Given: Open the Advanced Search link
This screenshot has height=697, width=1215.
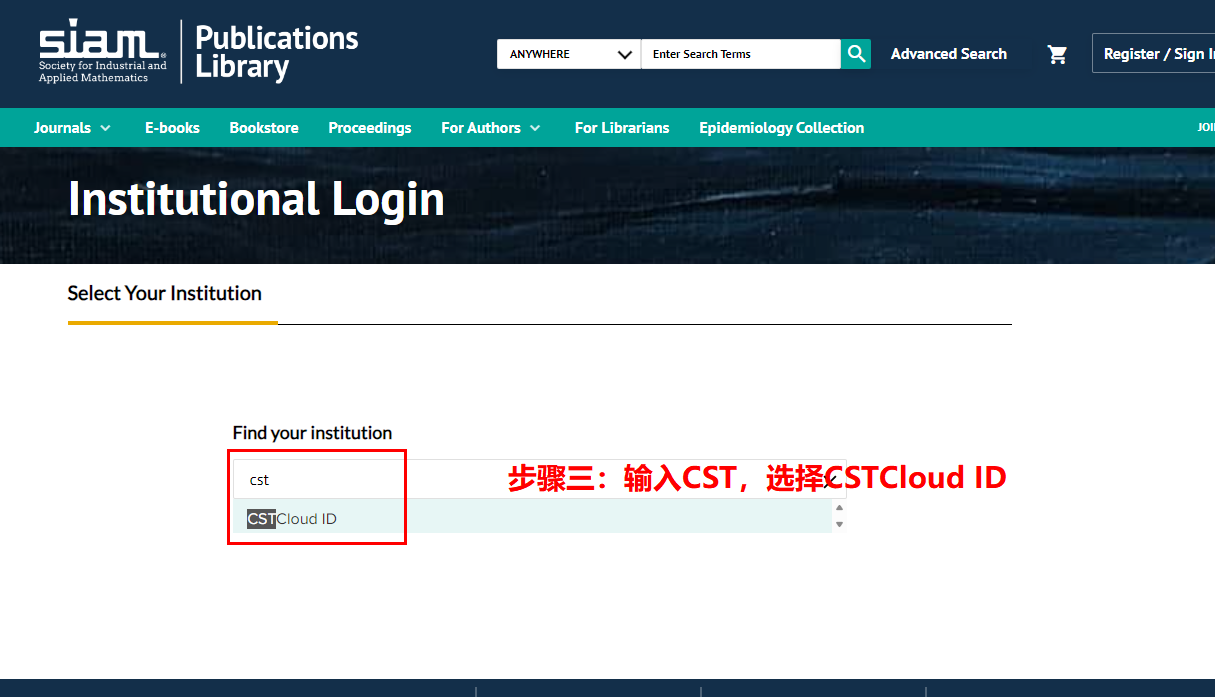Looking at the screenshot, I should coord(949,54).
